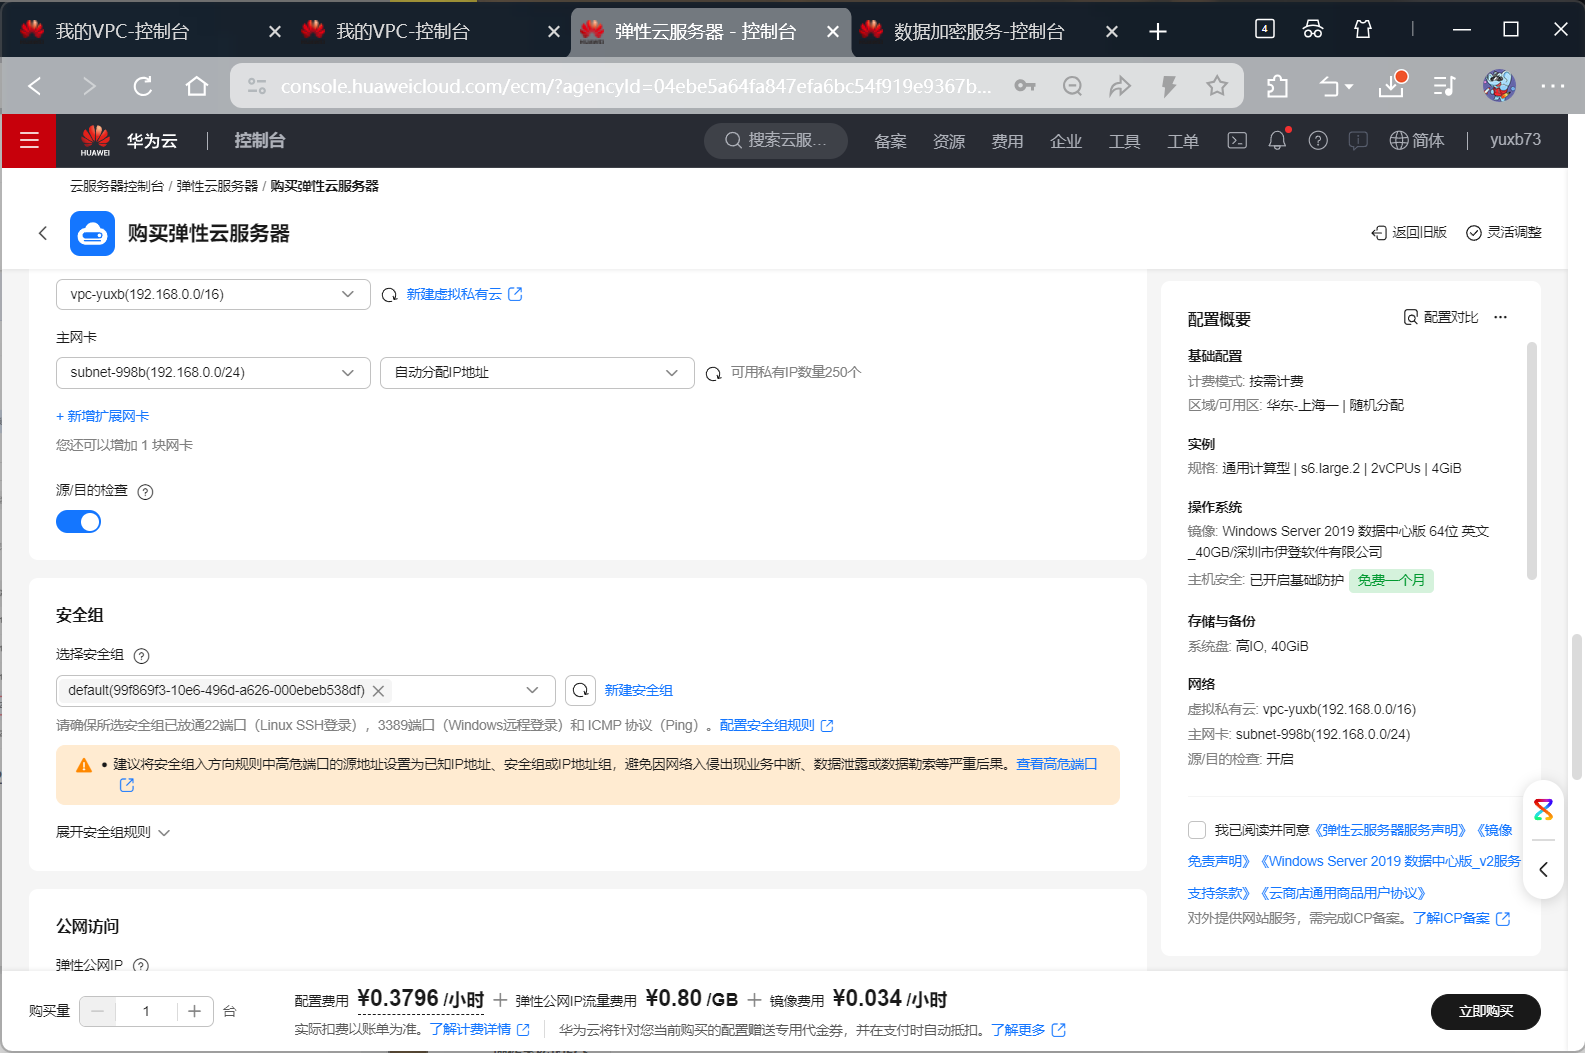Open the colorful assistant floating icon

click(x=1543, y=809)
